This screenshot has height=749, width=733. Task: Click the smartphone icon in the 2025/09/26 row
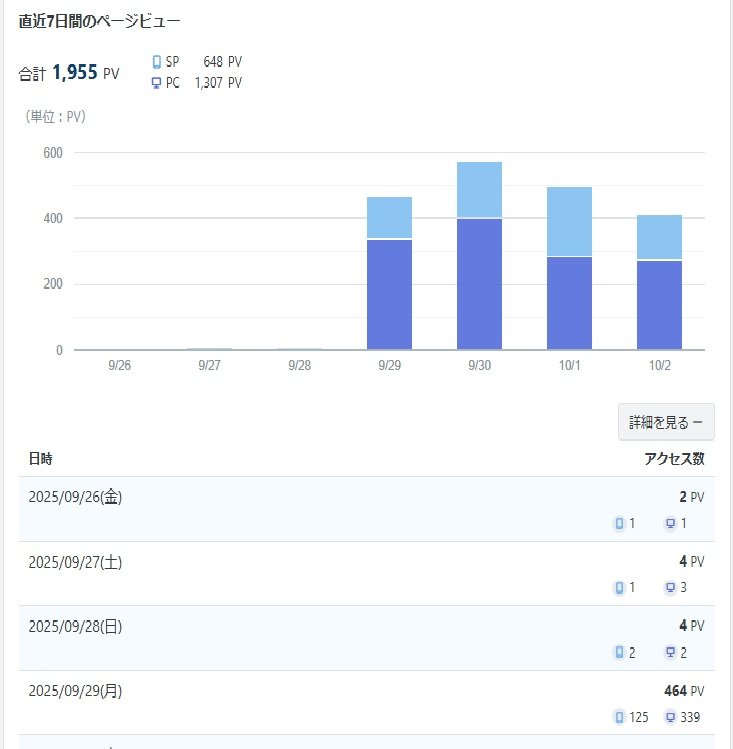619,523
